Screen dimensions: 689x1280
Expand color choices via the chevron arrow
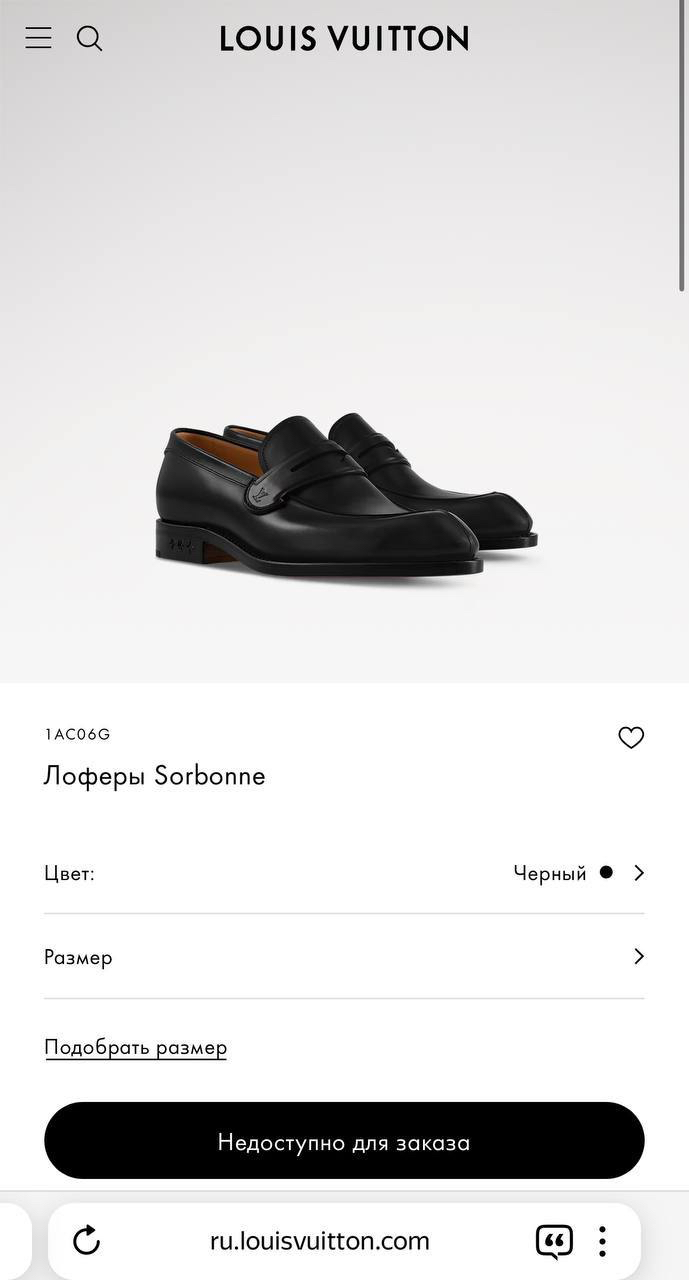(x=639, y=873)
